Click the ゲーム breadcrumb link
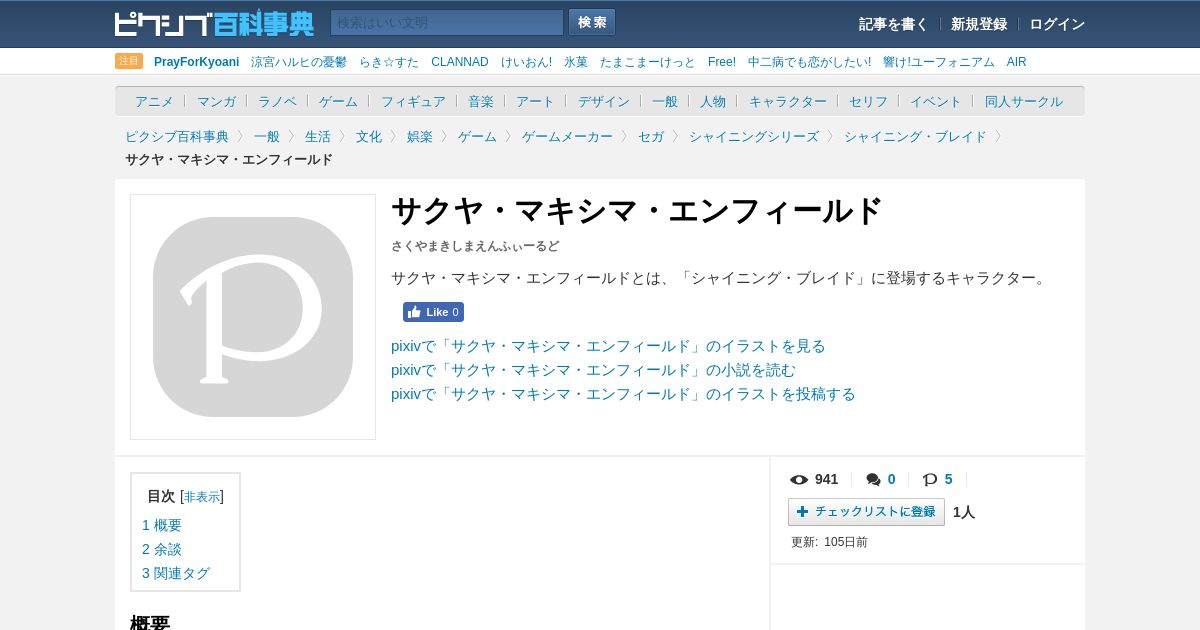1200x630 pixels. point(477,136)
